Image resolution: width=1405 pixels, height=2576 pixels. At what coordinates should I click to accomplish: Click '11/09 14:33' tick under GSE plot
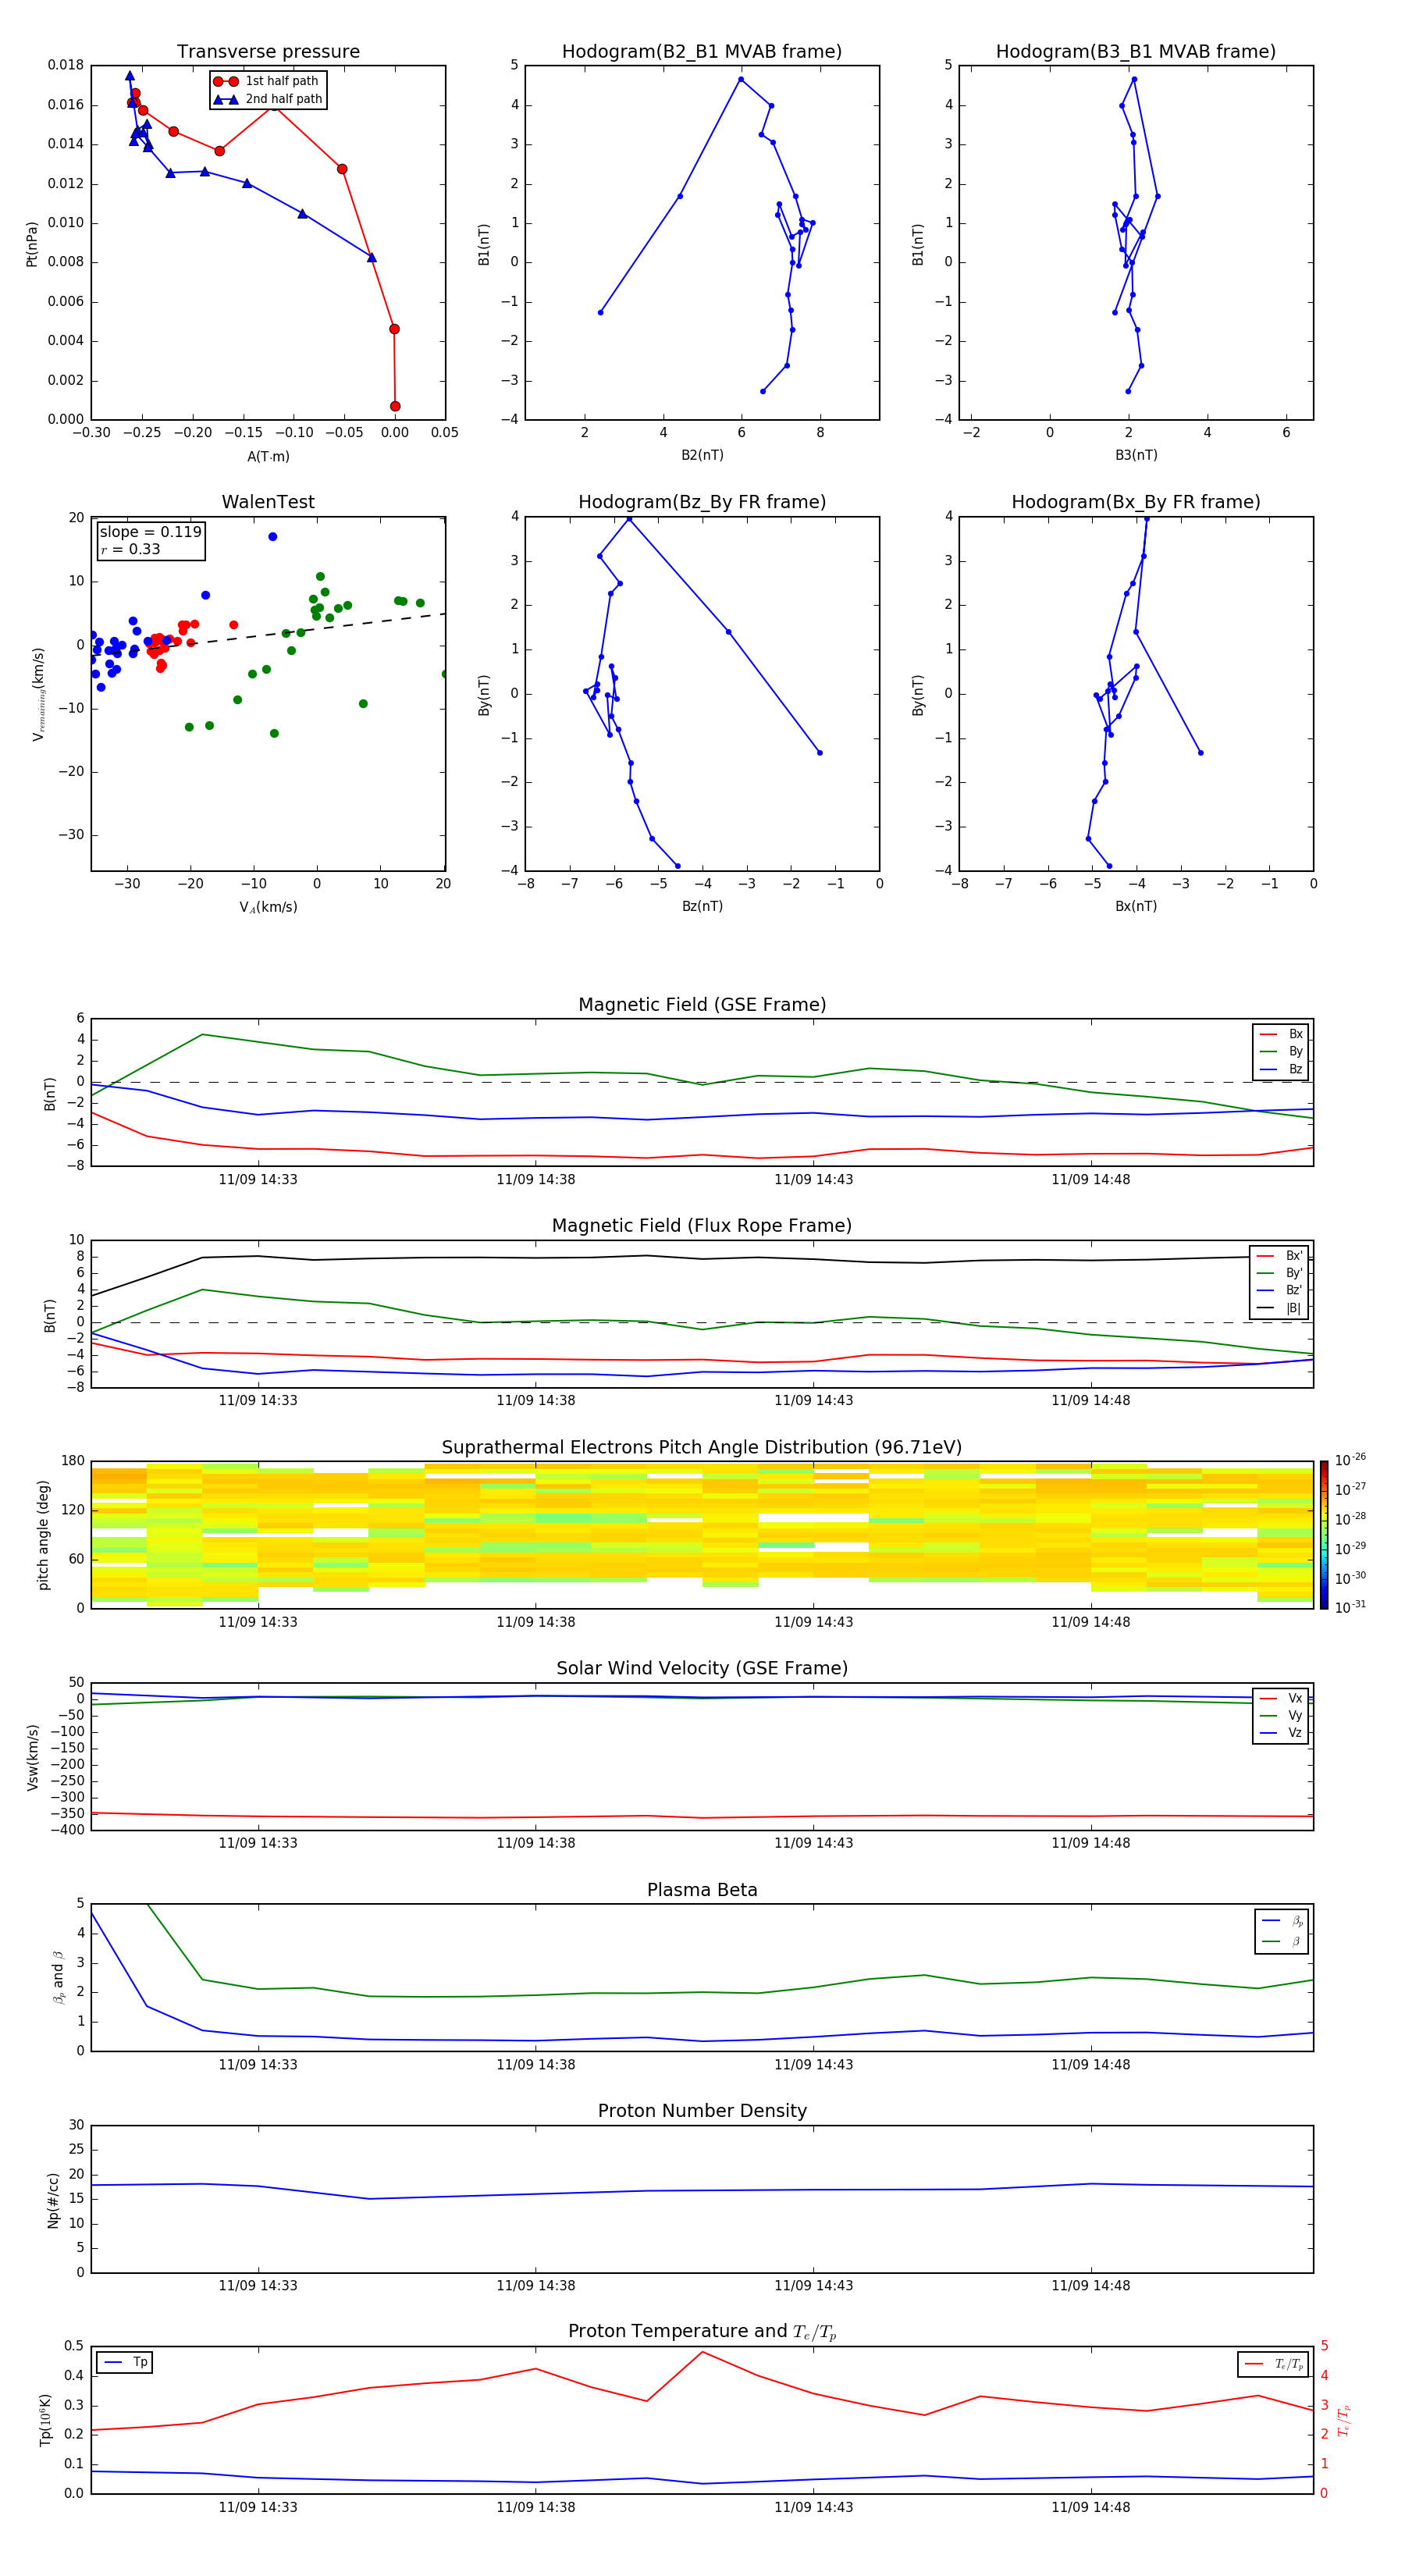(x=258, y=1180)
